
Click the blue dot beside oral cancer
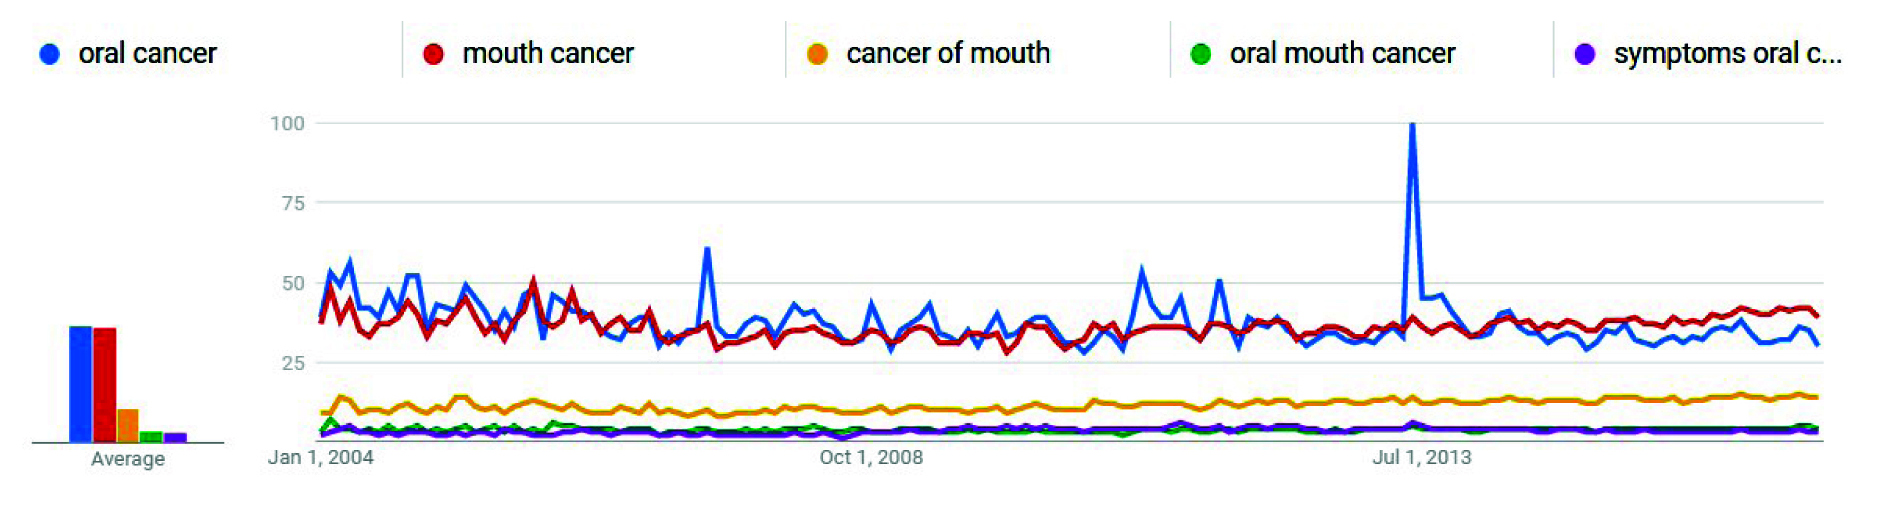[x=49, y=54]
